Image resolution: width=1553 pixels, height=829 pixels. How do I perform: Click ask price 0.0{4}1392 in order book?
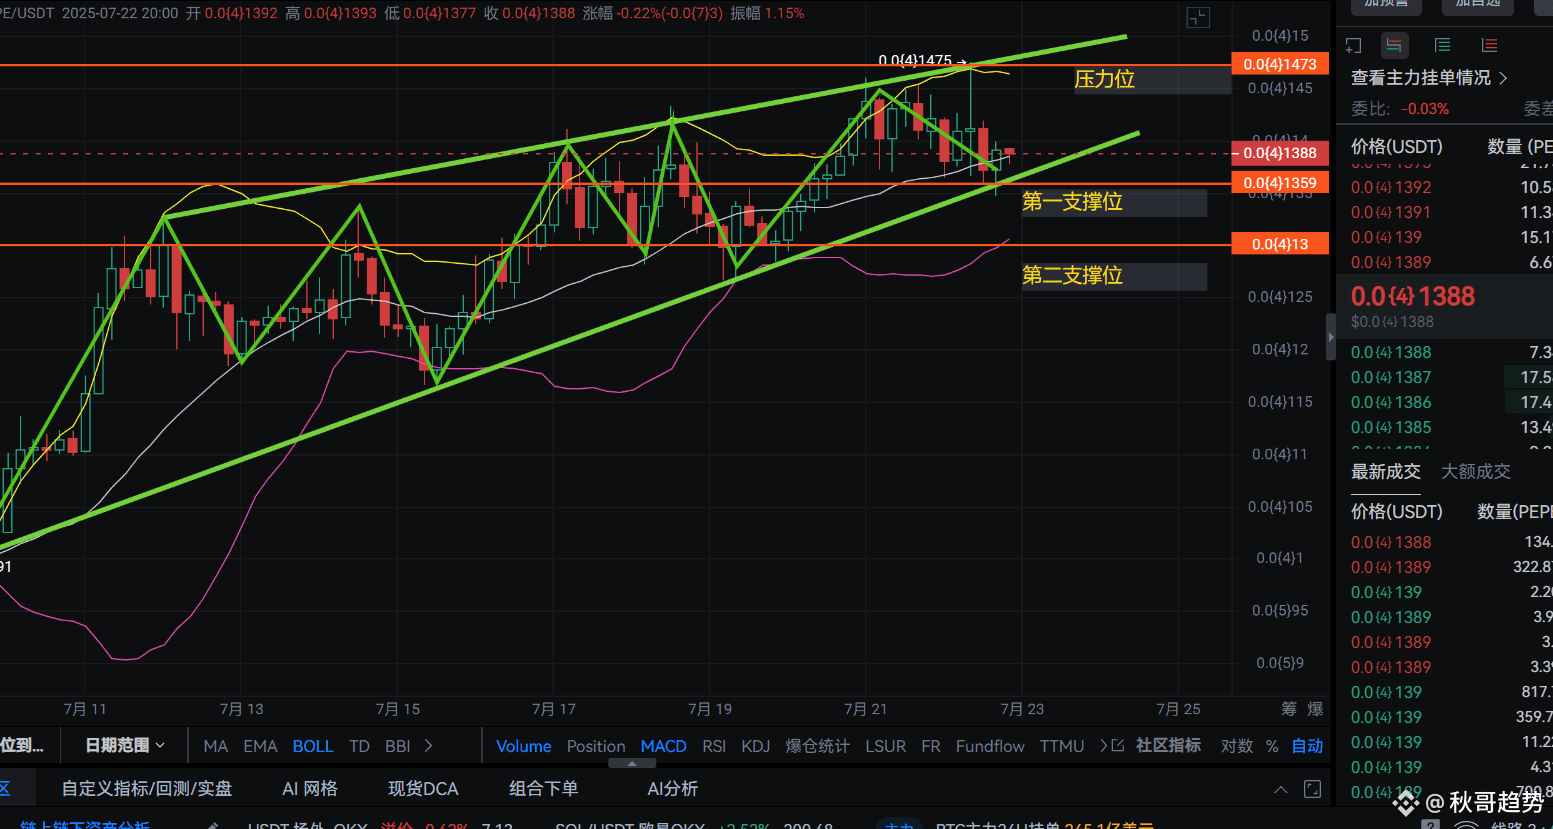(1391, 187)
